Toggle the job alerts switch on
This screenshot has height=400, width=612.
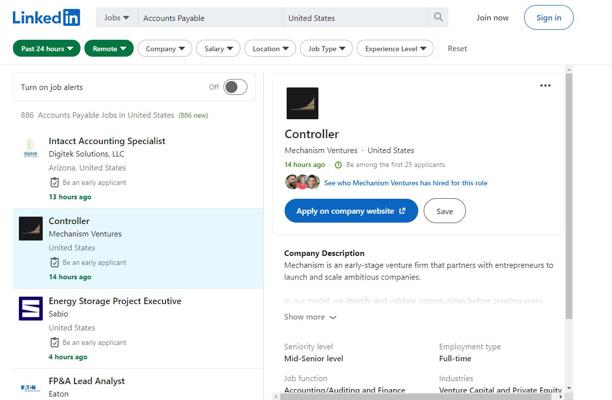tap(235, 87)
